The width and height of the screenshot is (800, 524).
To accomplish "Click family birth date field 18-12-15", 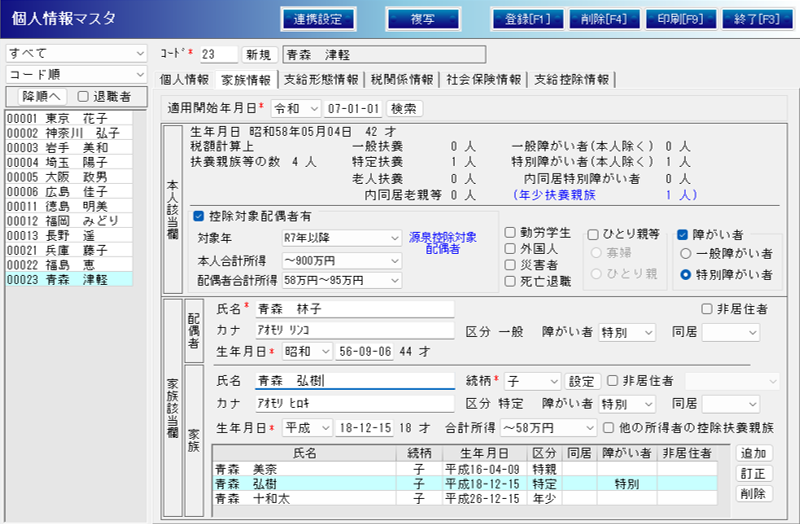I will [365, 428].
